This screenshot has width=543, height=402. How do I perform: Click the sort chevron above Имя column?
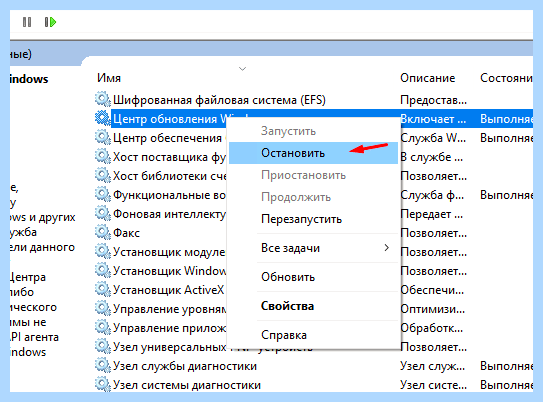click(x=242, y=69)
